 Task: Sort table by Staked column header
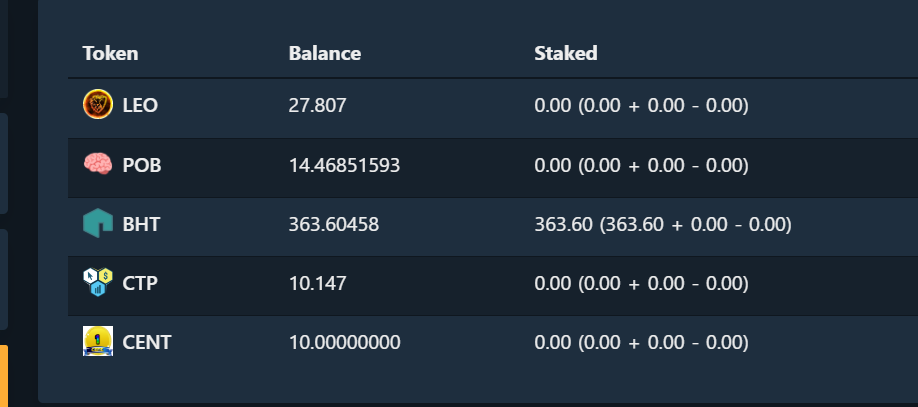coord(566,54)
